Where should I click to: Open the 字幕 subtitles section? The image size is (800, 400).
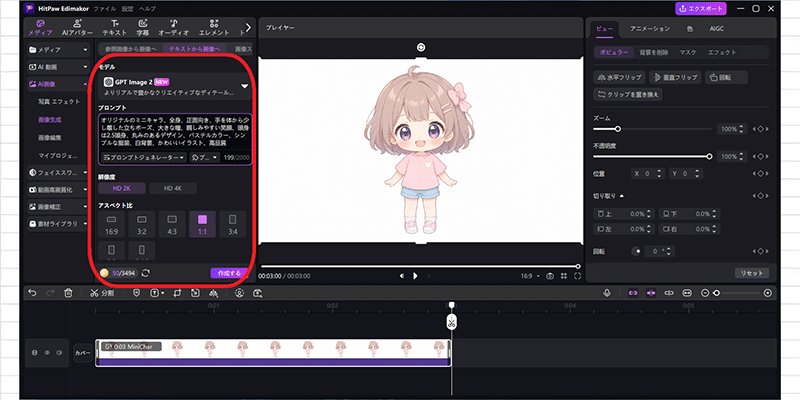click(142, 28)
